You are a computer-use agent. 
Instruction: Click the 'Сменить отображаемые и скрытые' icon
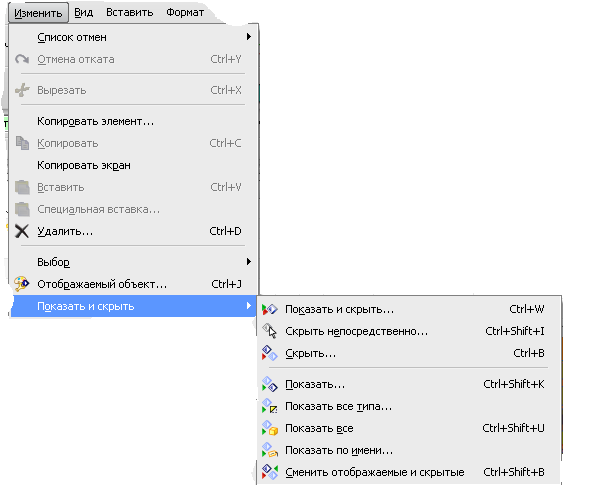tap(270, 472)
